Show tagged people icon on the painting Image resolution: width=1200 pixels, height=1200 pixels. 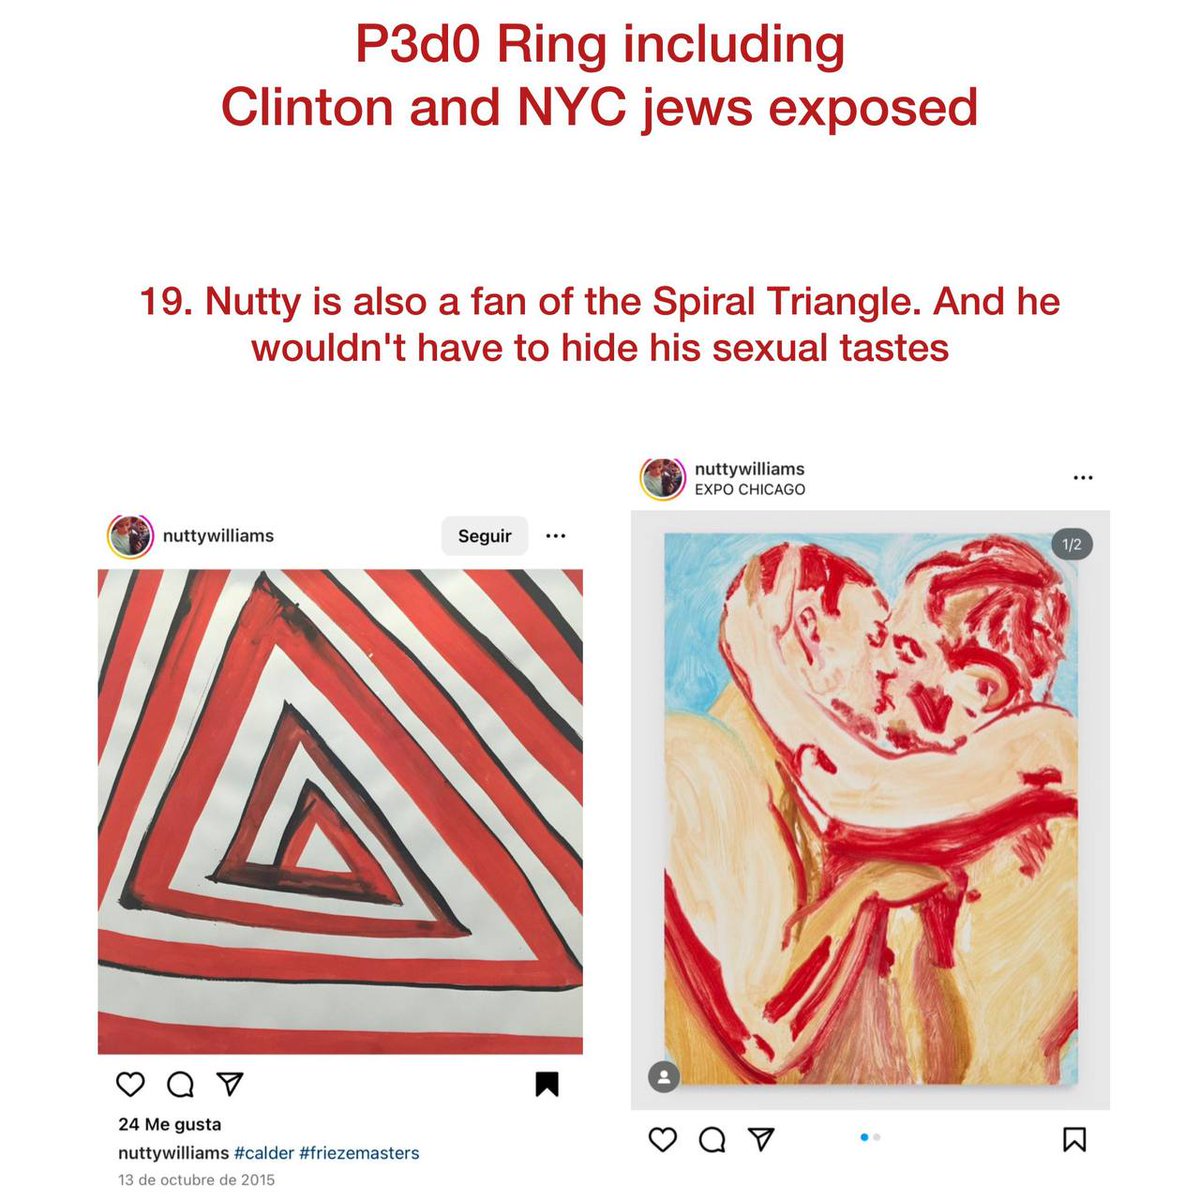664,1077
